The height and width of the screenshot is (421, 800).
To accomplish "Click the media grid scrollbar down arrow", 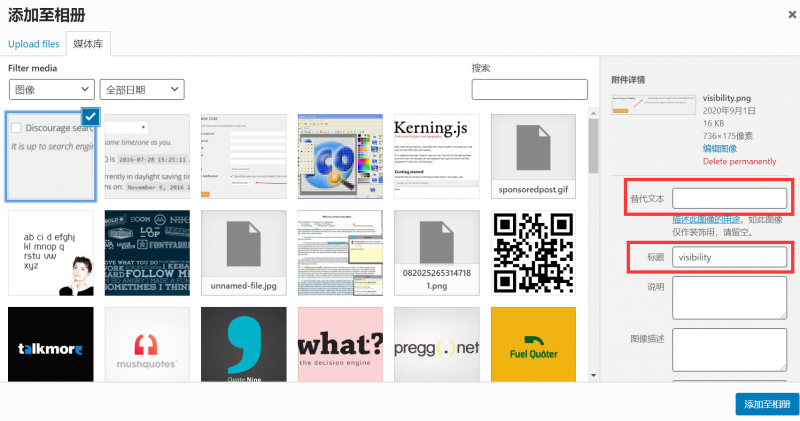I will click(593, 376).
